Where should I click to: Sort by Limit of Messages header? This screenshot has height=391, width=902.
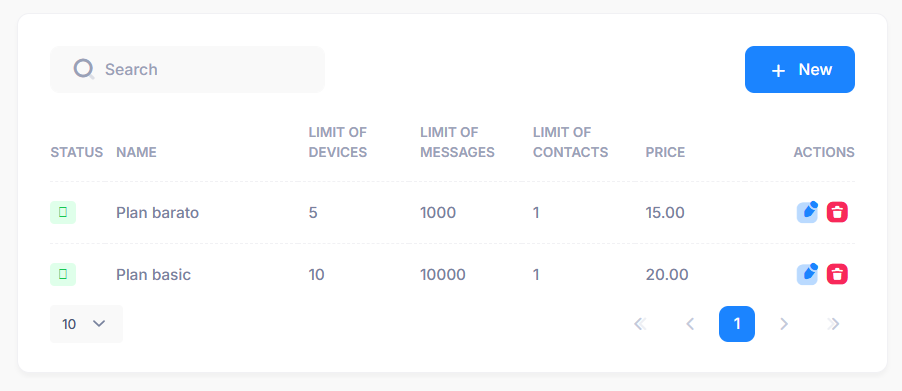pos(457,143)
